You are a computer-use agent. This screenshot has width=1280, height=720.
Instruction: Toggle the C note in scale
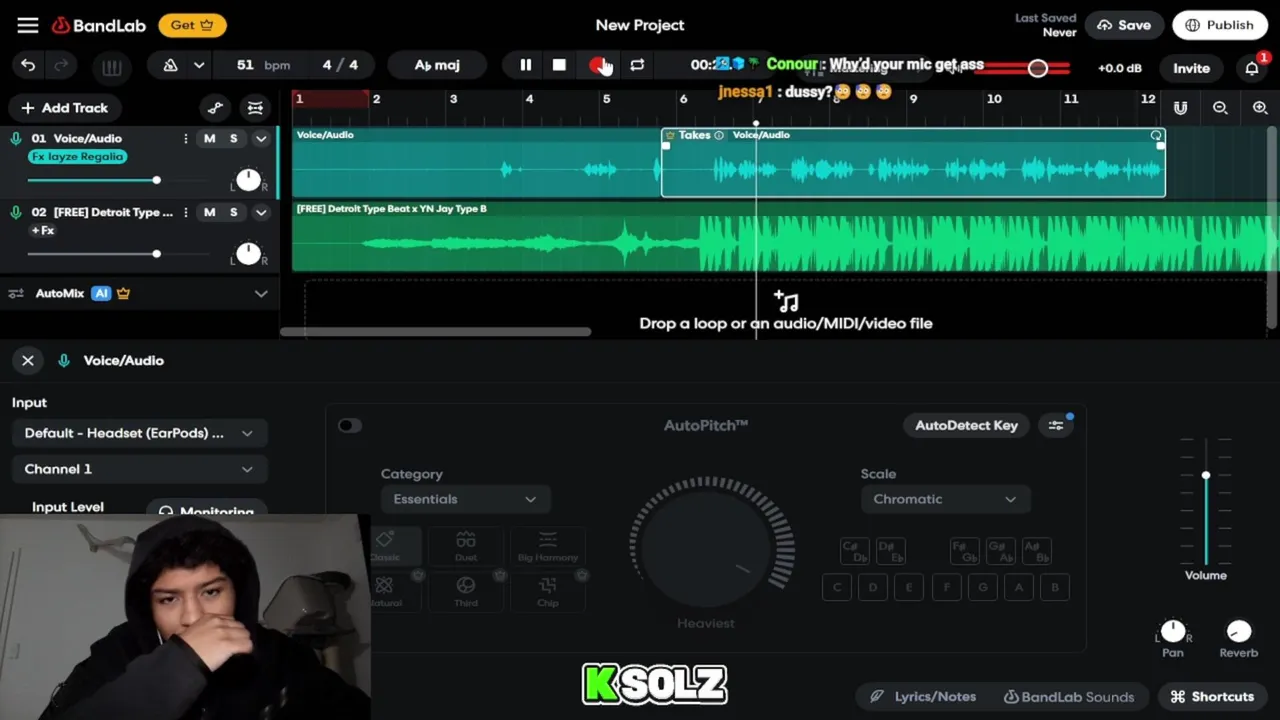[838, 588]
